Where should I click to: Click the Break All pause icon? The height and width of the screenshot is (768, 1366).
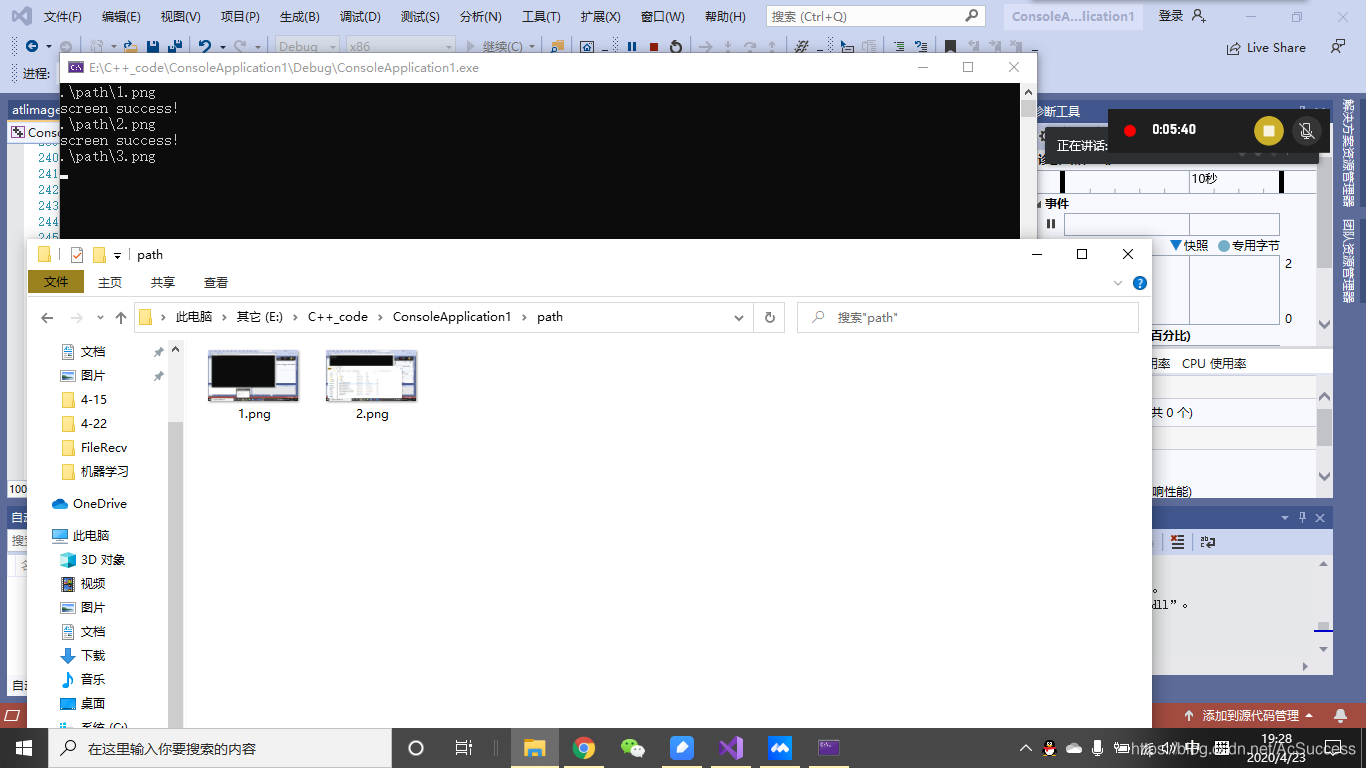631,45
